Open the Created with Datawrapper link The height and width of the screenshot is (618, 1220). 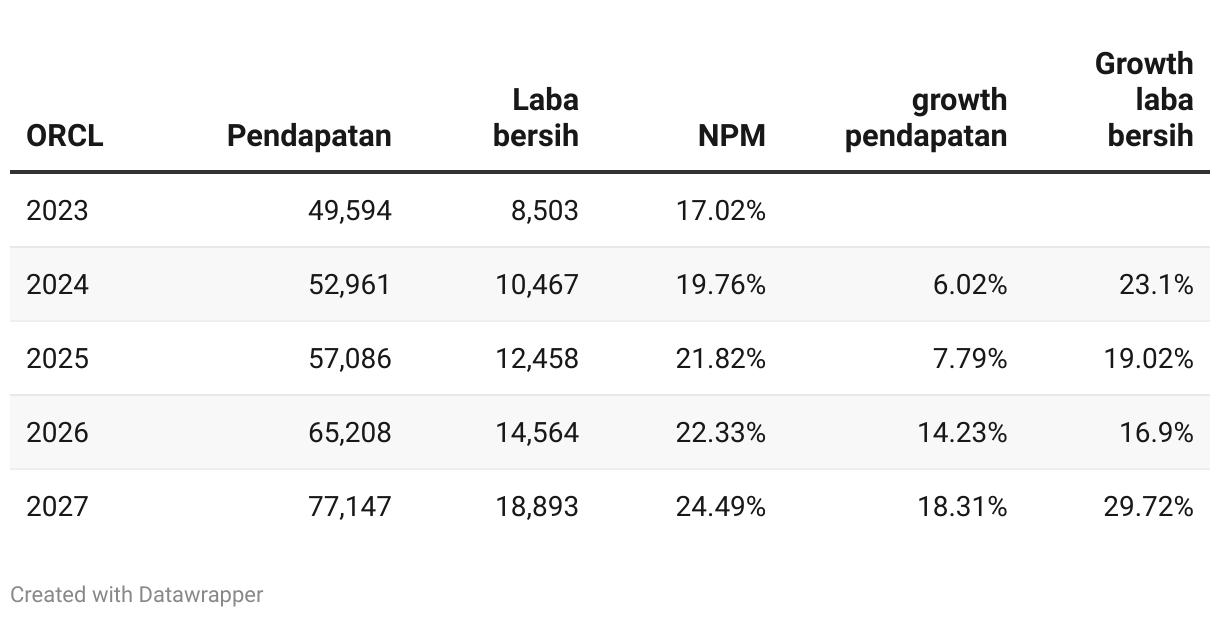(137, 594)
